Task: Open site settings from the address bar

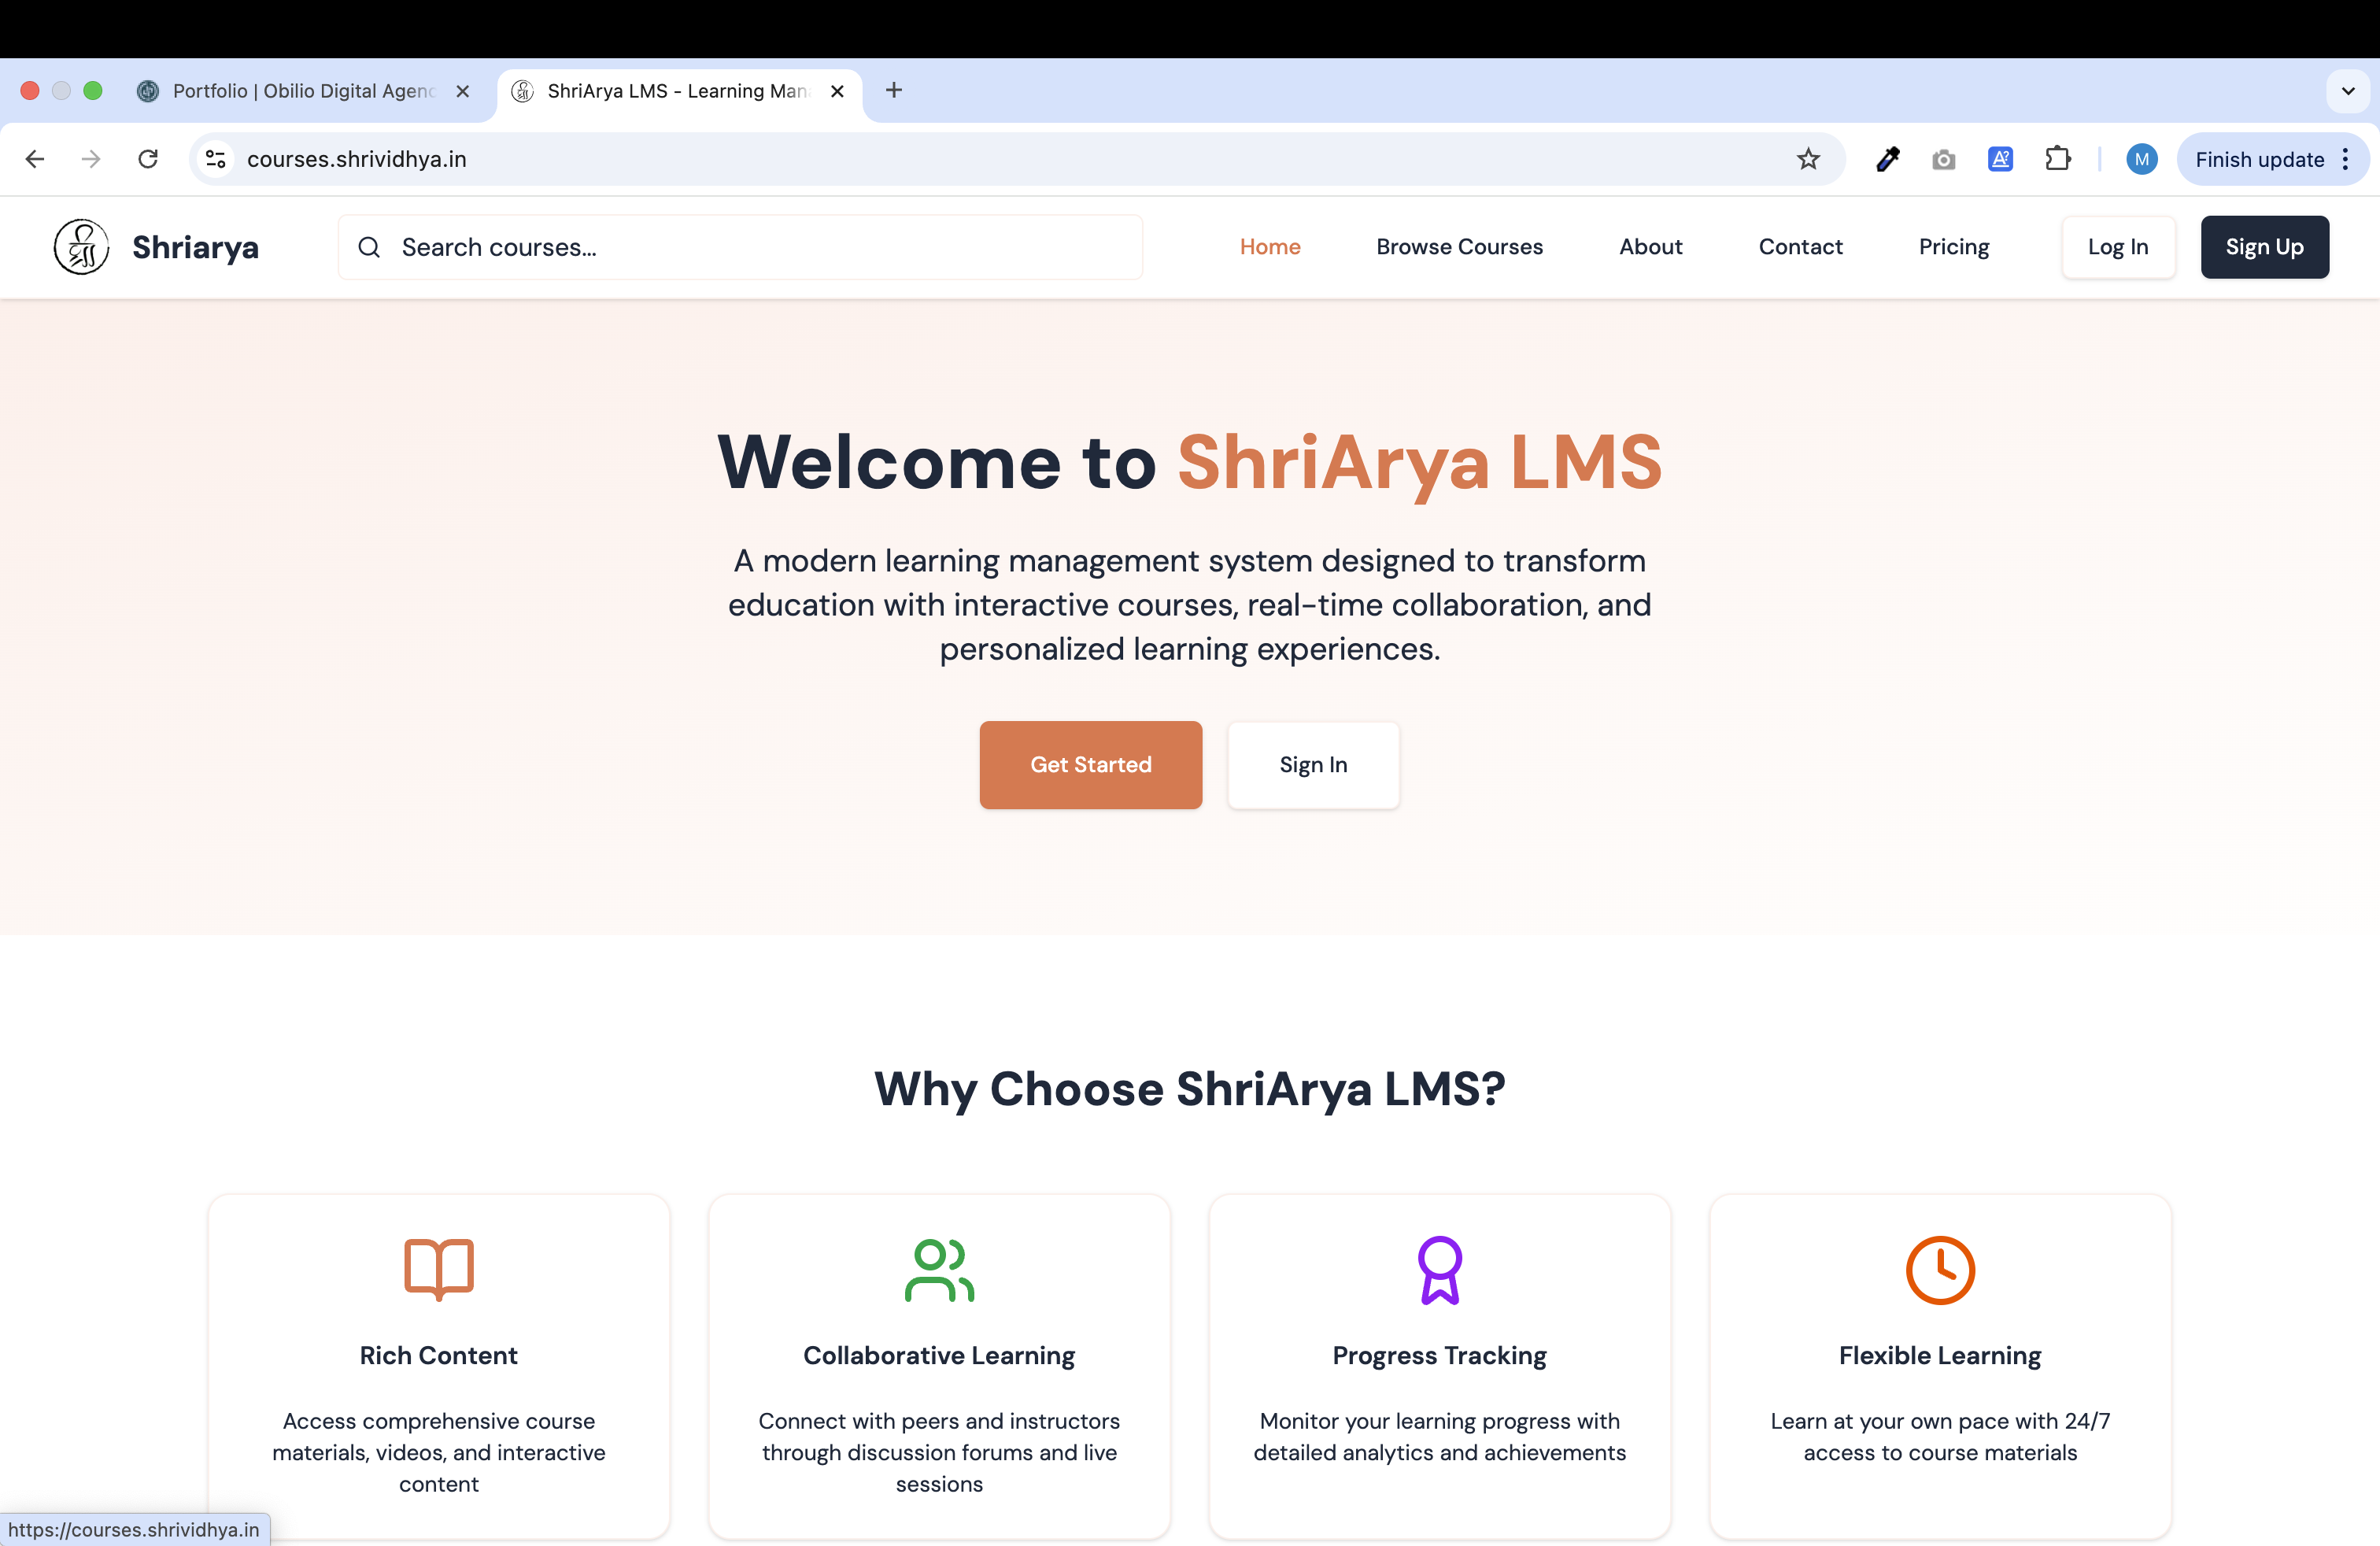Action: tap(215, 159)
